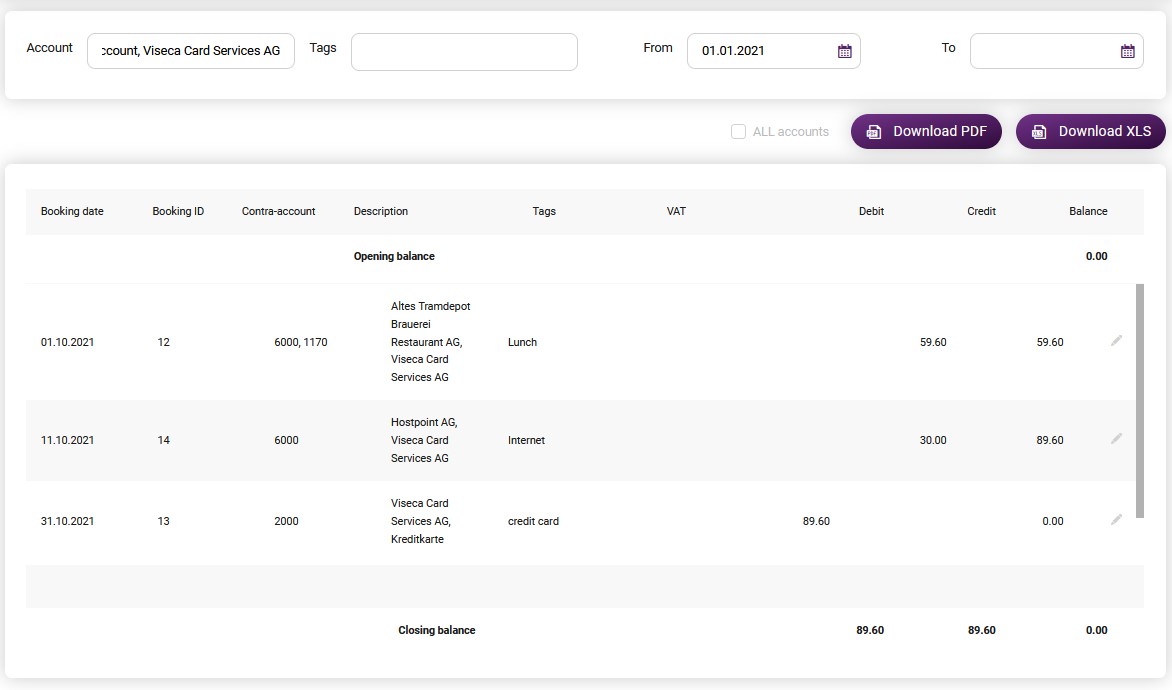Click the From date field showing 01.01.2021
The height and width of the screenshot is (690, 1172).
click(x=774, y=51)
